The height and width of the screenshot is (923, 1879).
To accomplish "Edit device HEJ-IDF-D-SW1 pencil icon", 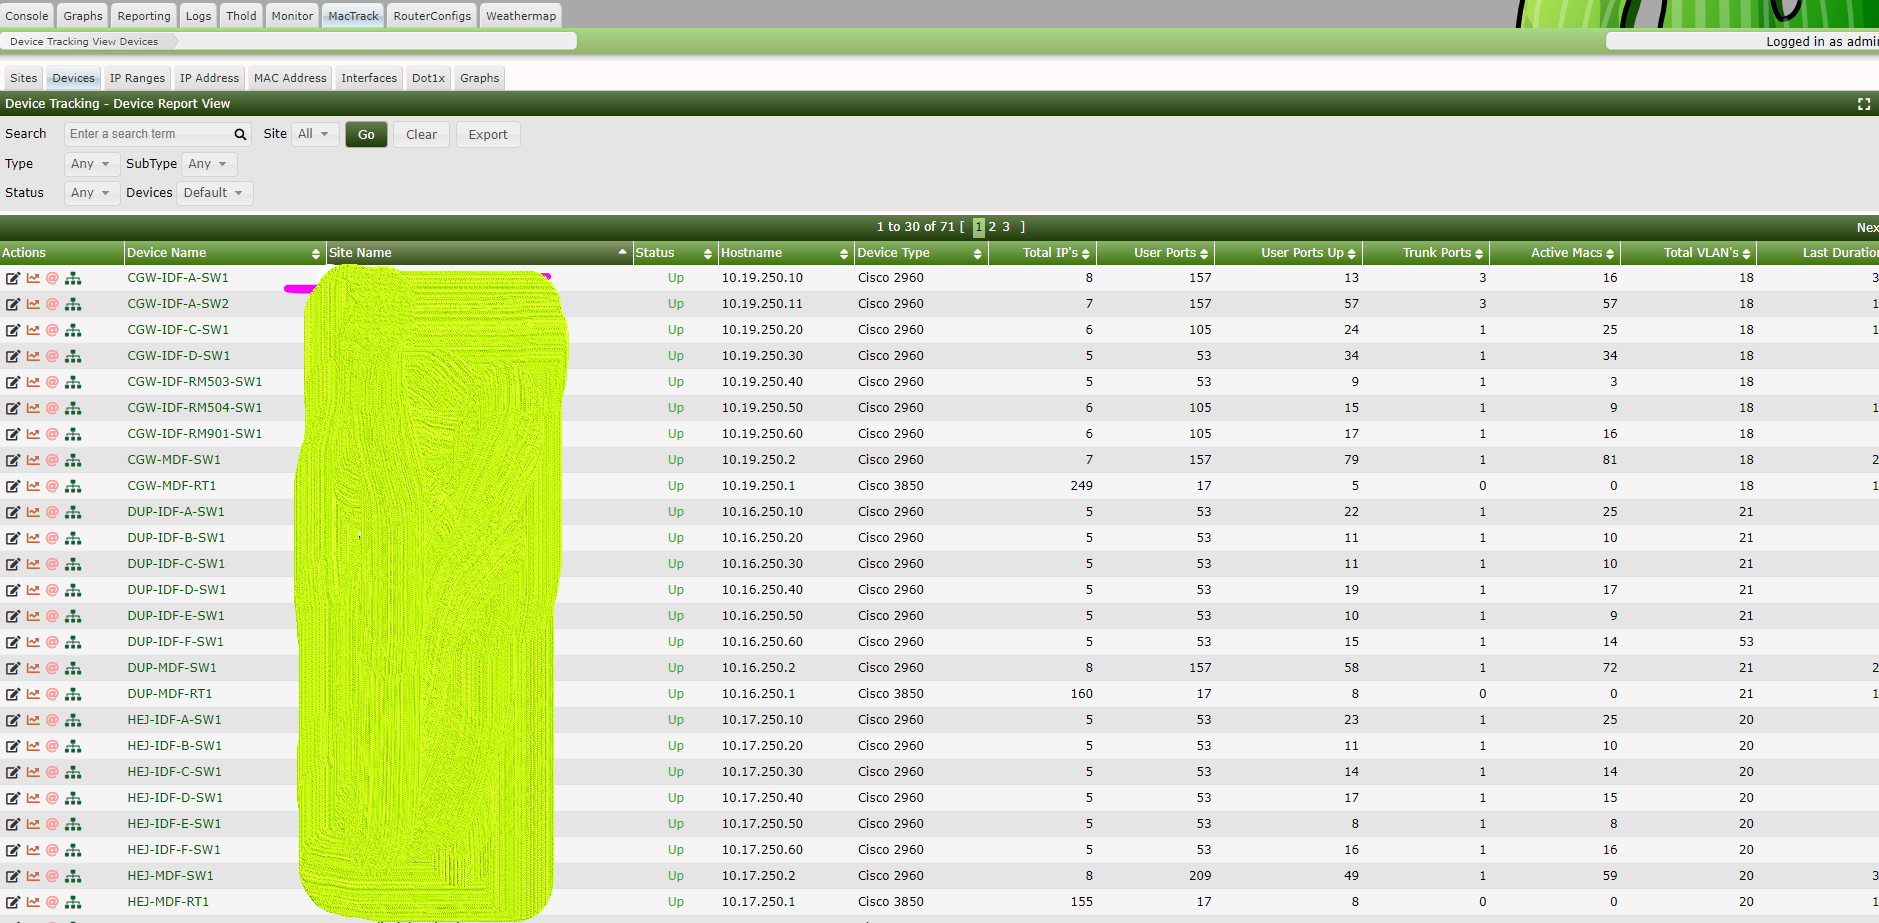I will click(13, 798).
